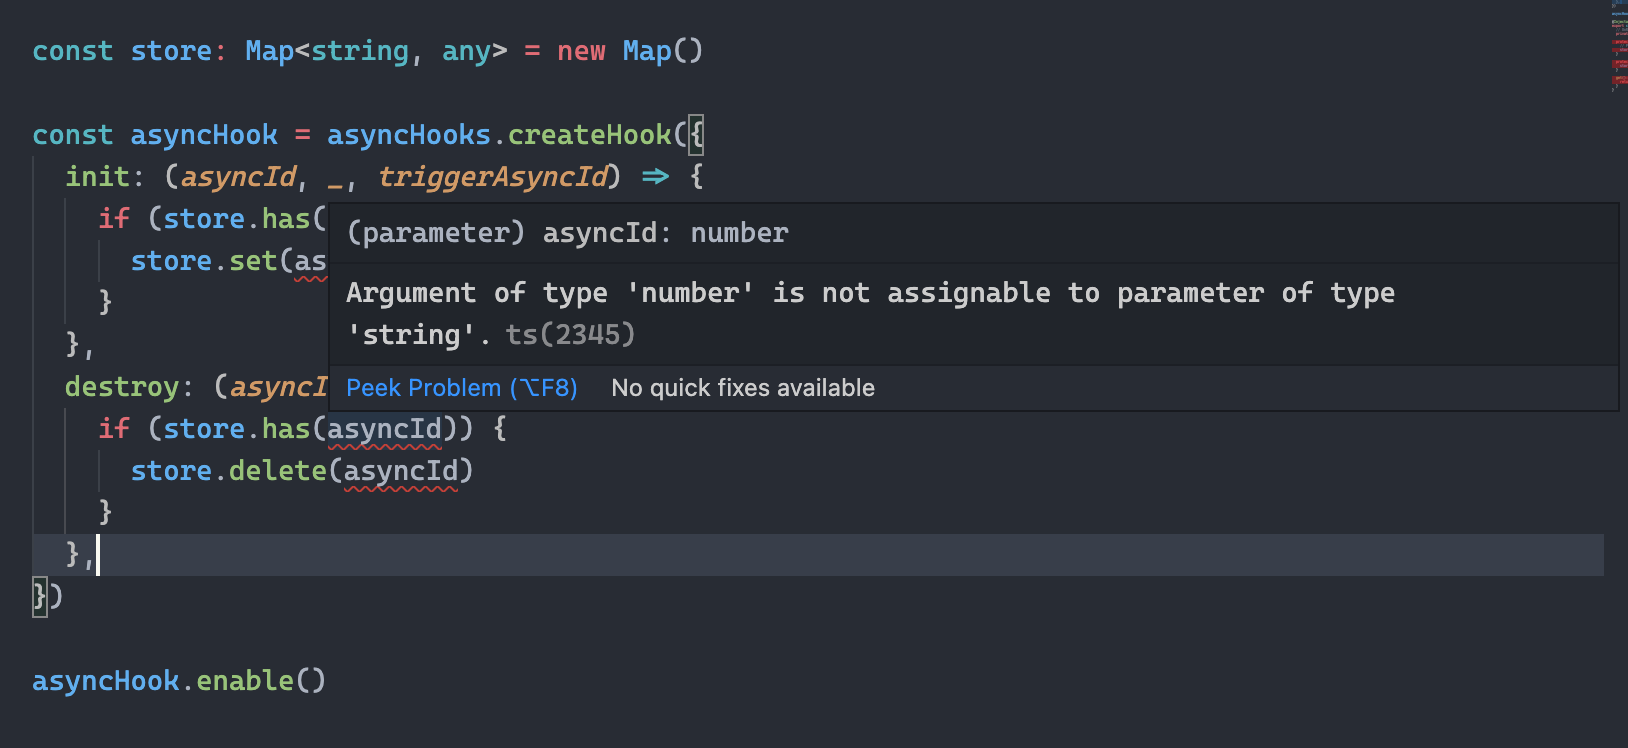This screenshot has height=748, width=1628.
Task: Click the closing bracket after createHook block
Action: point(40,596)
